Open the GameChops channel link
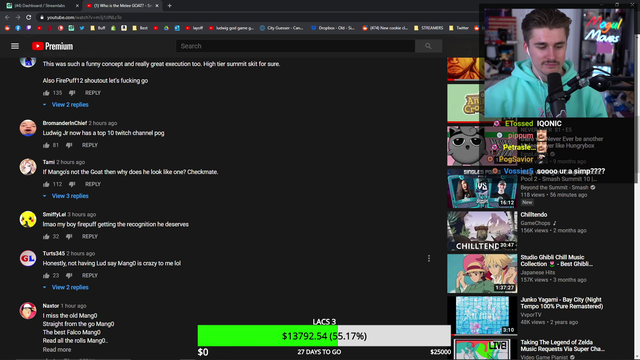The image size is (640, 360). pos(535,223)
